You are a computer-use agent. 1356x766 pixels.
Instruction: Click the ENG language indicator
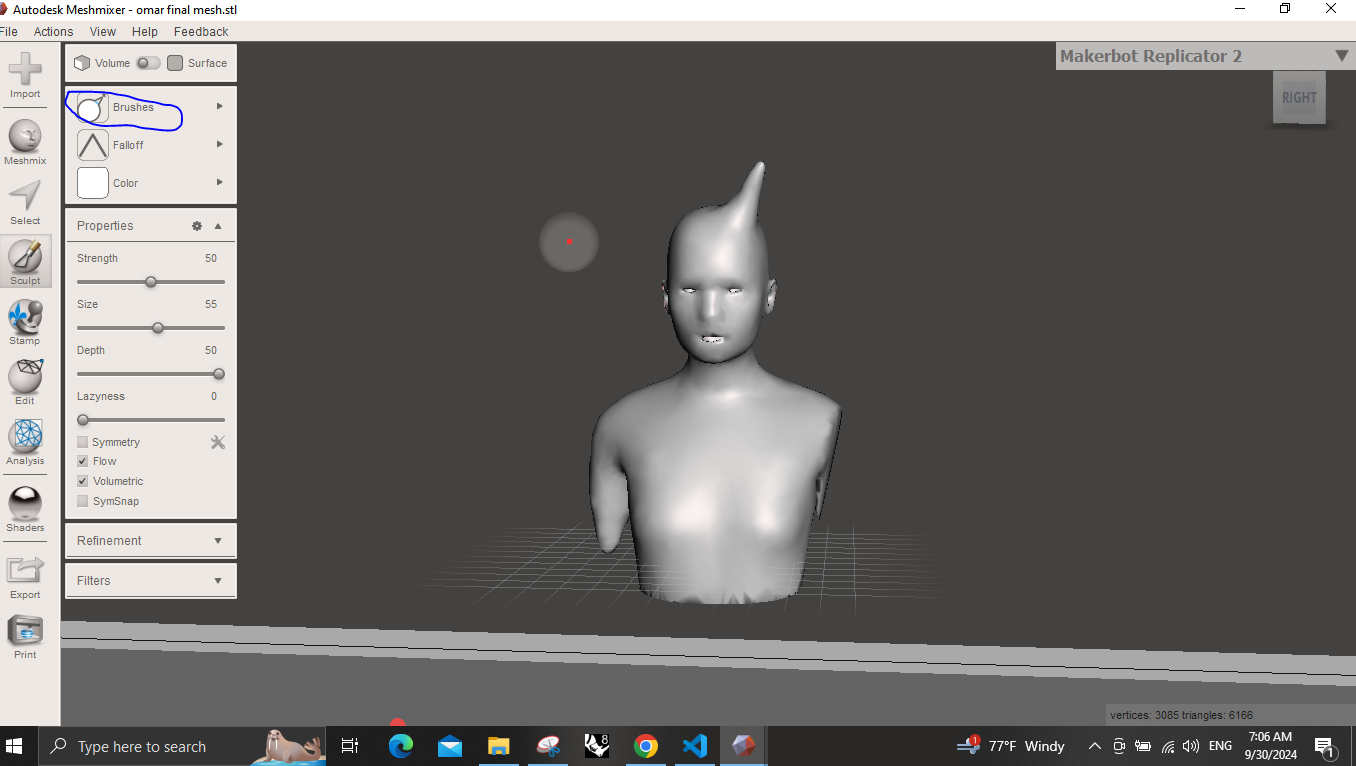pyautogui.click(x=1220, y=746)
